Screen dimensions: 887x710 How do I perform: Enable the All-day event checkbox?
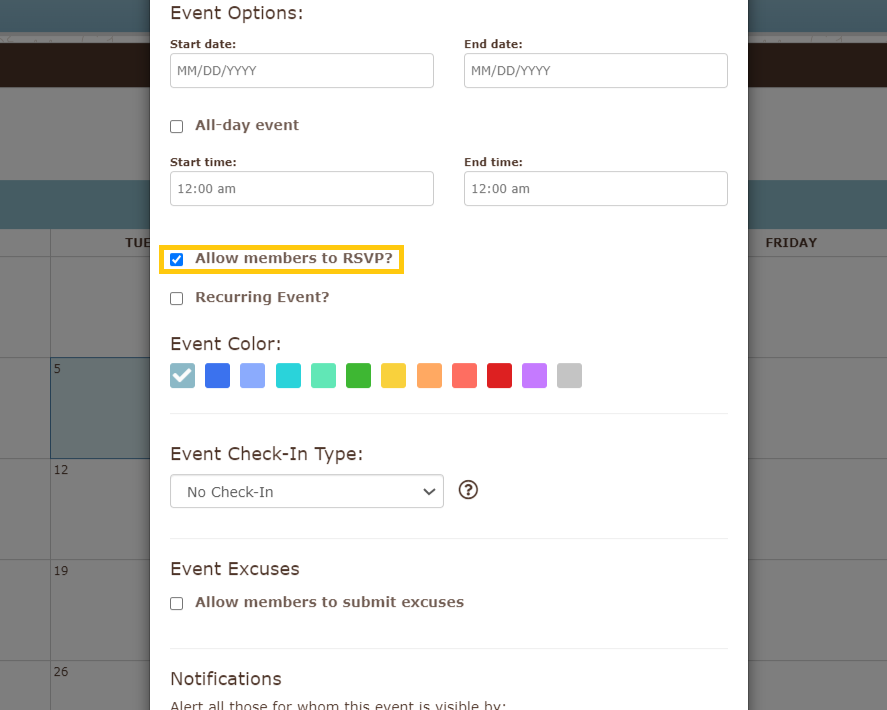[x=176, y=126]
